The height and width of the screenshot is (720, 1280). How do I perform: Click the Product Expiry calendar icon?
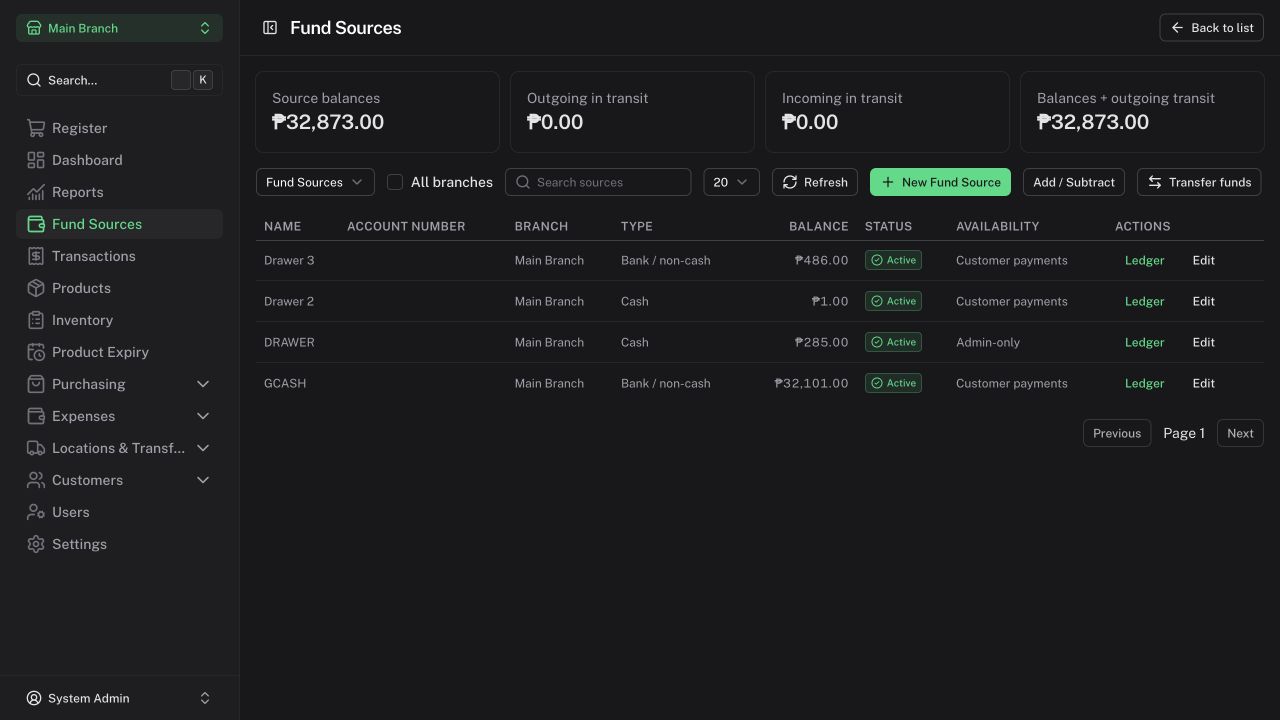pos(36,352)
